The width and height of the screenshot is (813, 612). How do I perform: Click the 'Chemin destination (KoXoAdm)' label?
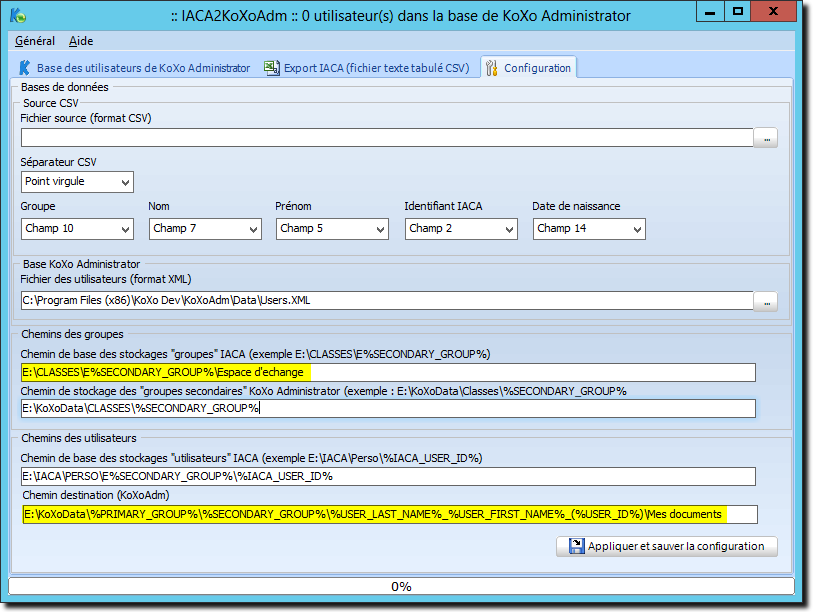click(x=96, y=495)
